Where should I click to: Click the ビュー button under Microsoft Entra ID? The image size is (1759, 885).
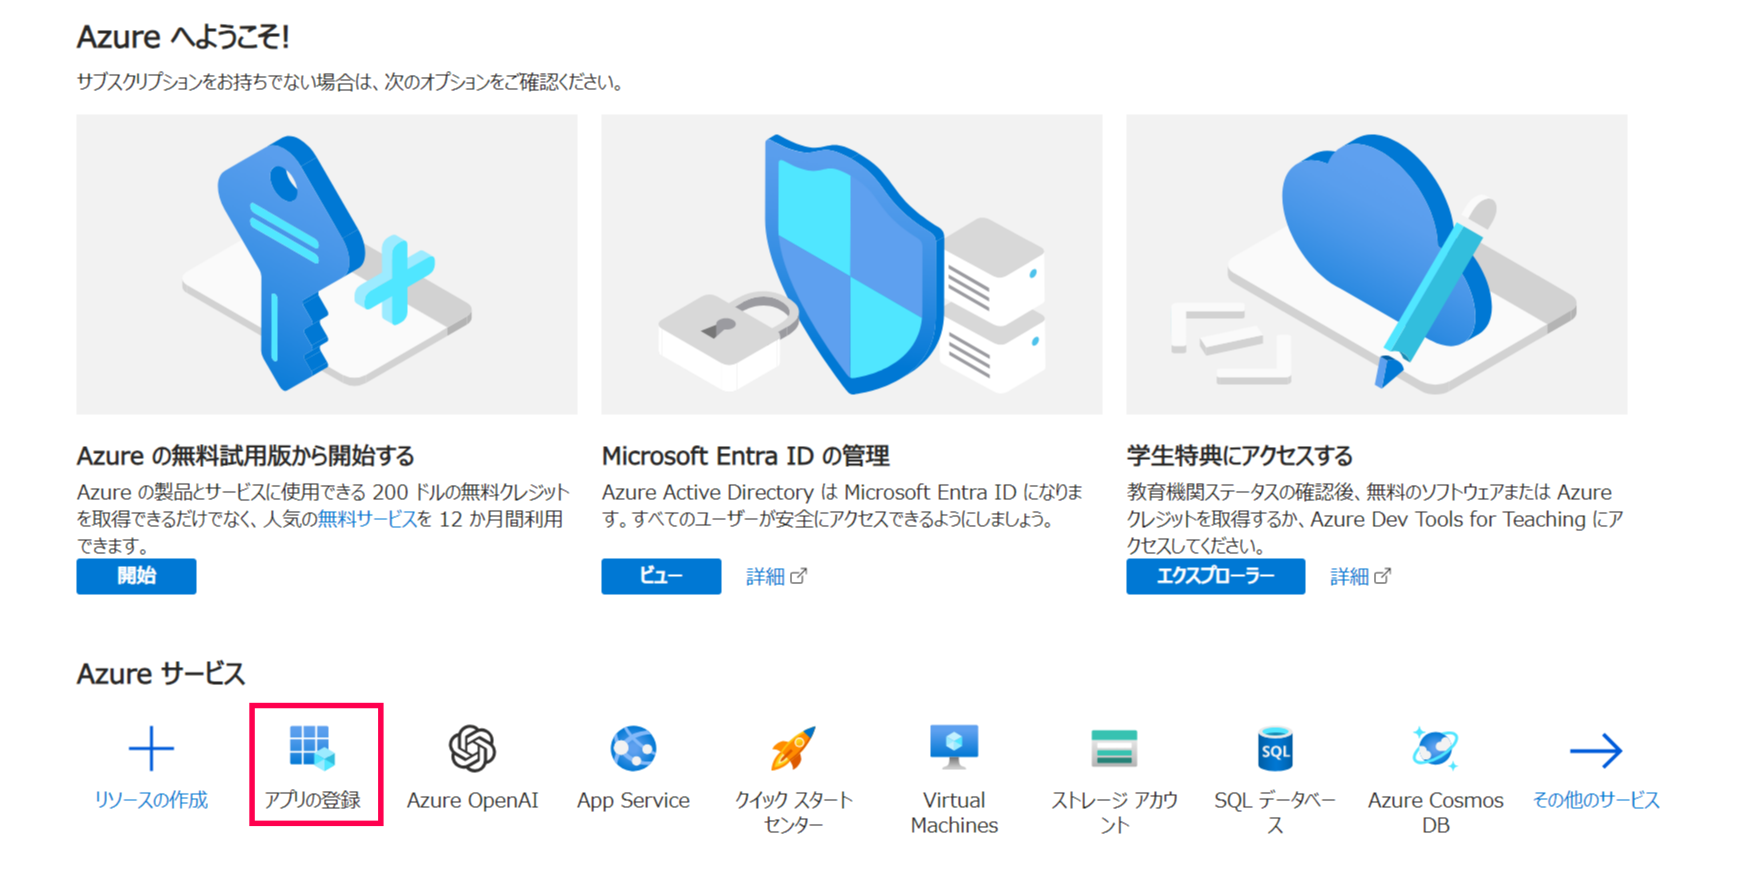tap(661, 576)
